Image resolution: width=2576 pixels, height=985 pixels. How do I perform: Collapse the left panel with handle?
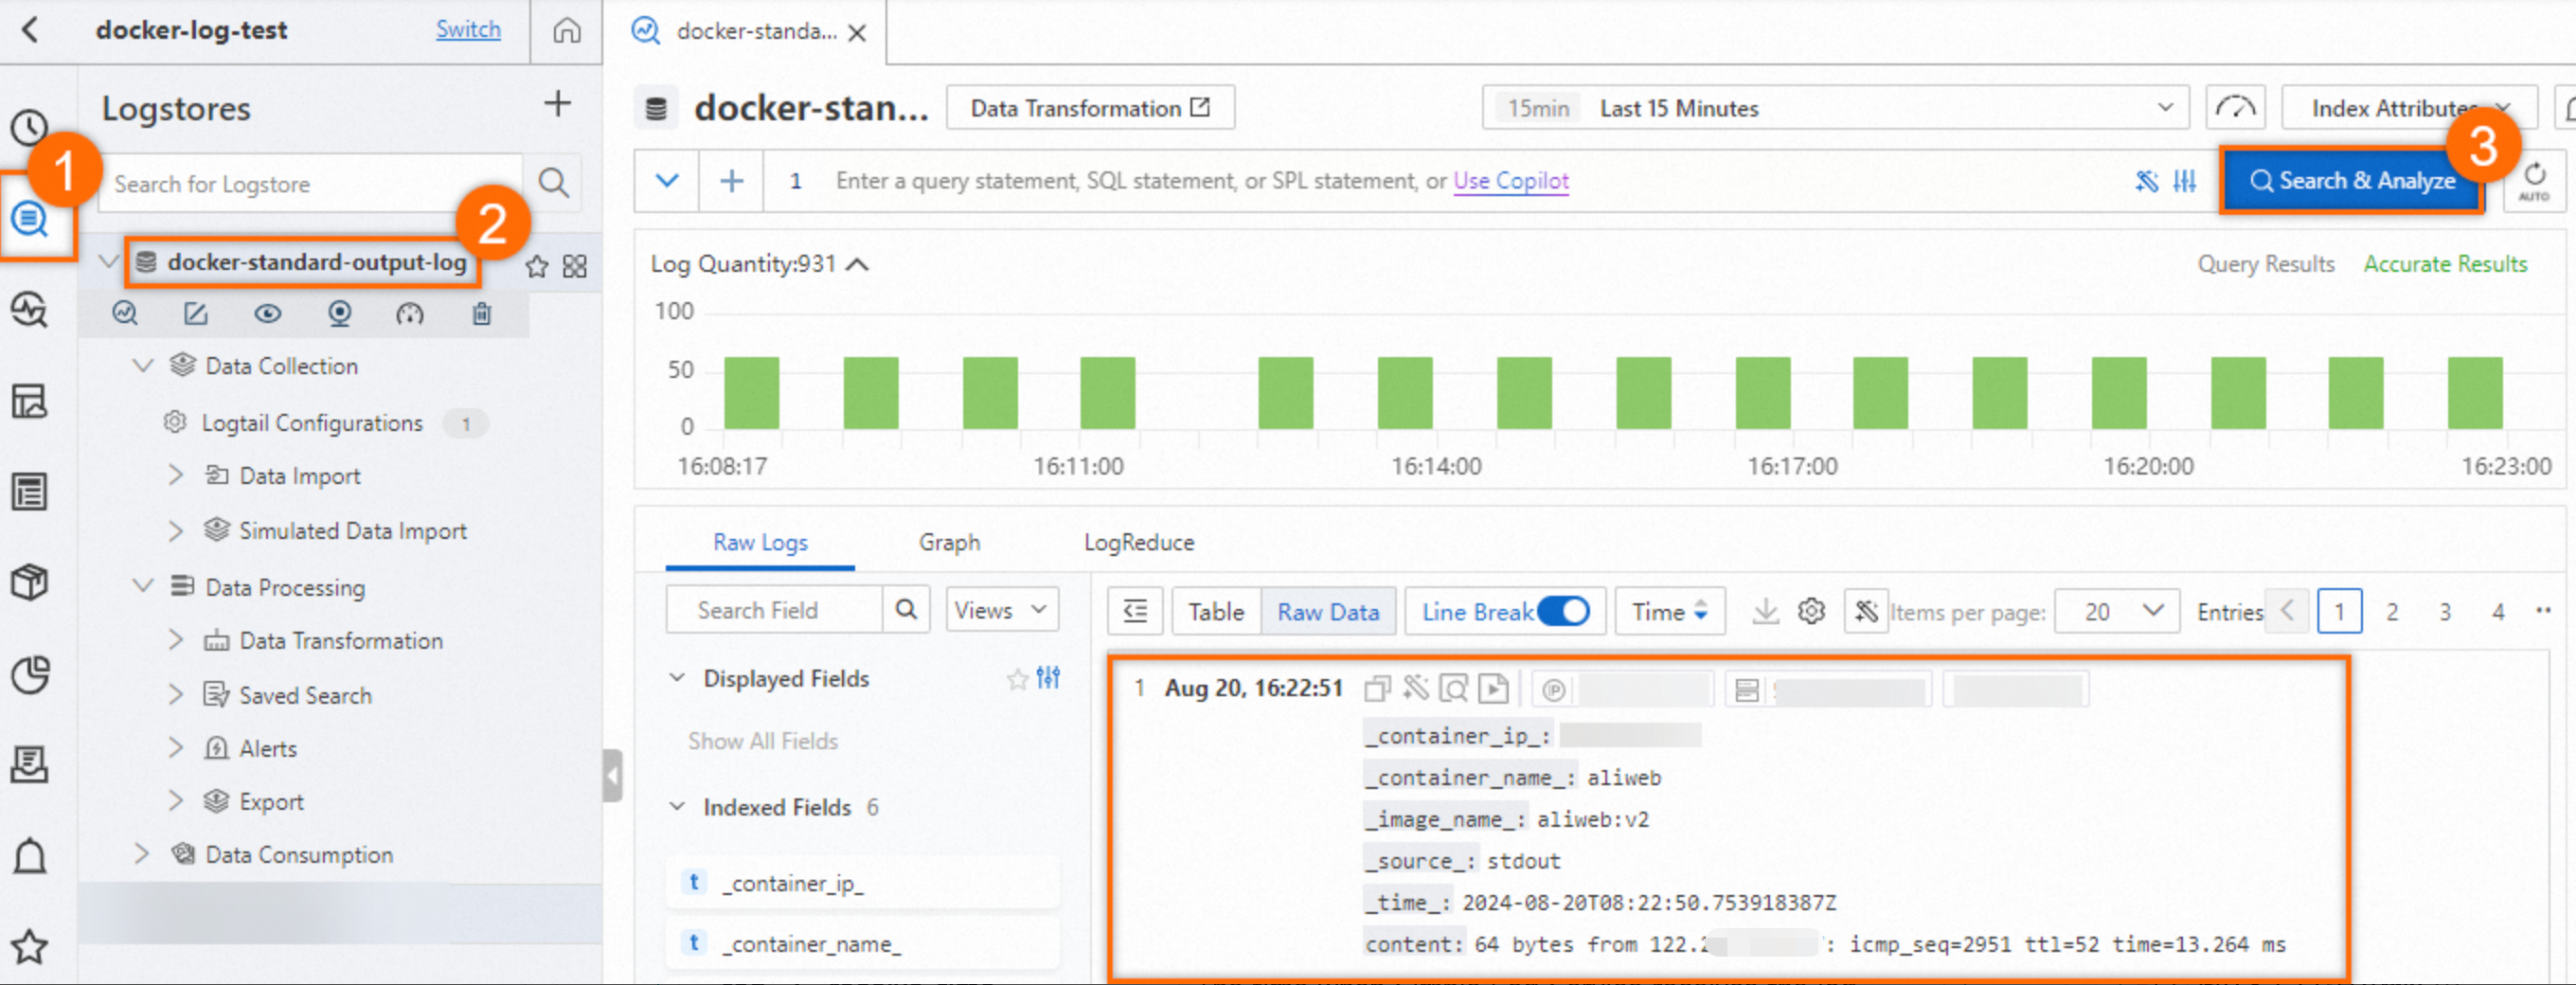612,775
